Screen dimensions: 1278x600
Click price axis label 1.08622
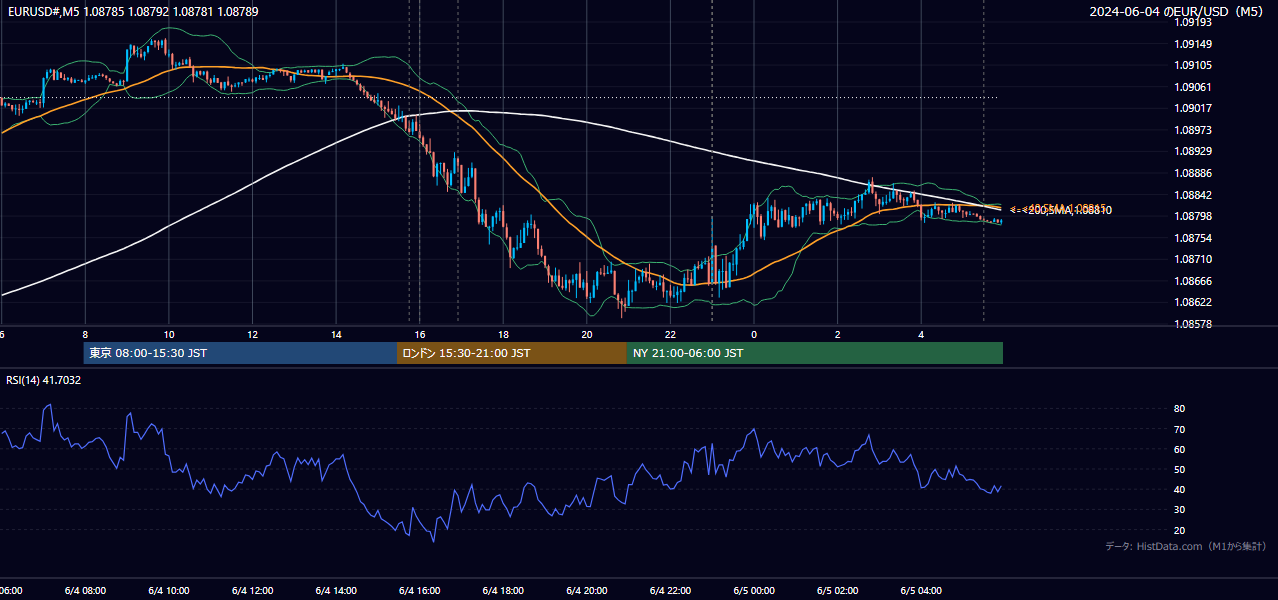pyautogui.click(x=1193, y=302)
